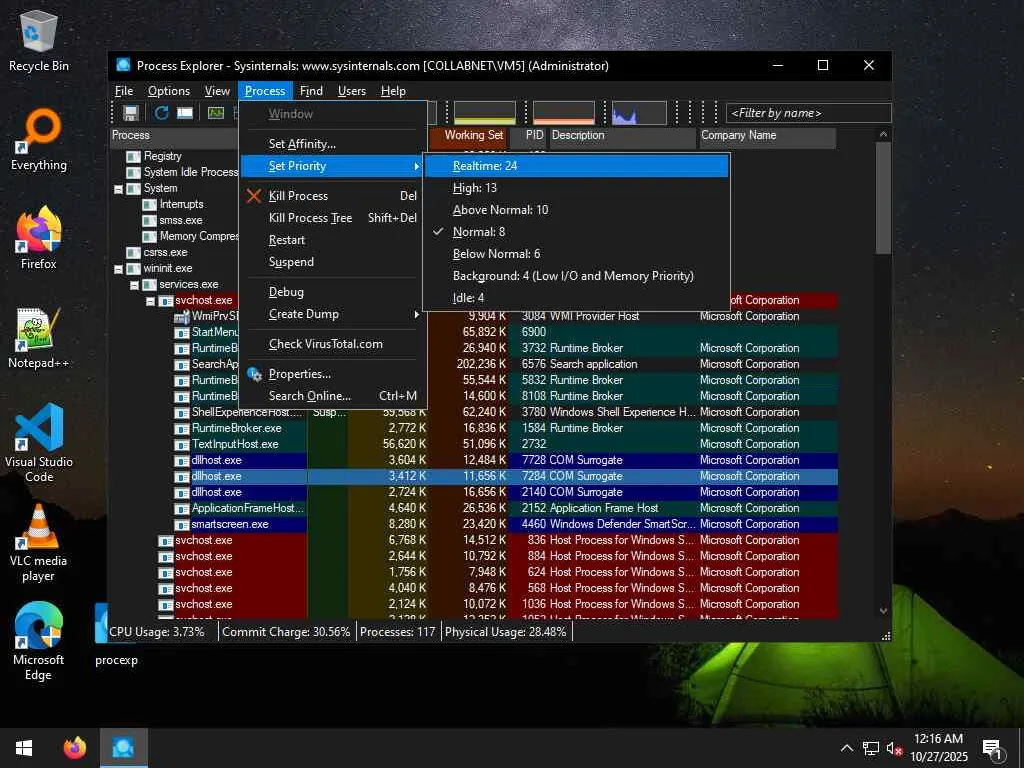Open the Find menu

coord(311,91)
